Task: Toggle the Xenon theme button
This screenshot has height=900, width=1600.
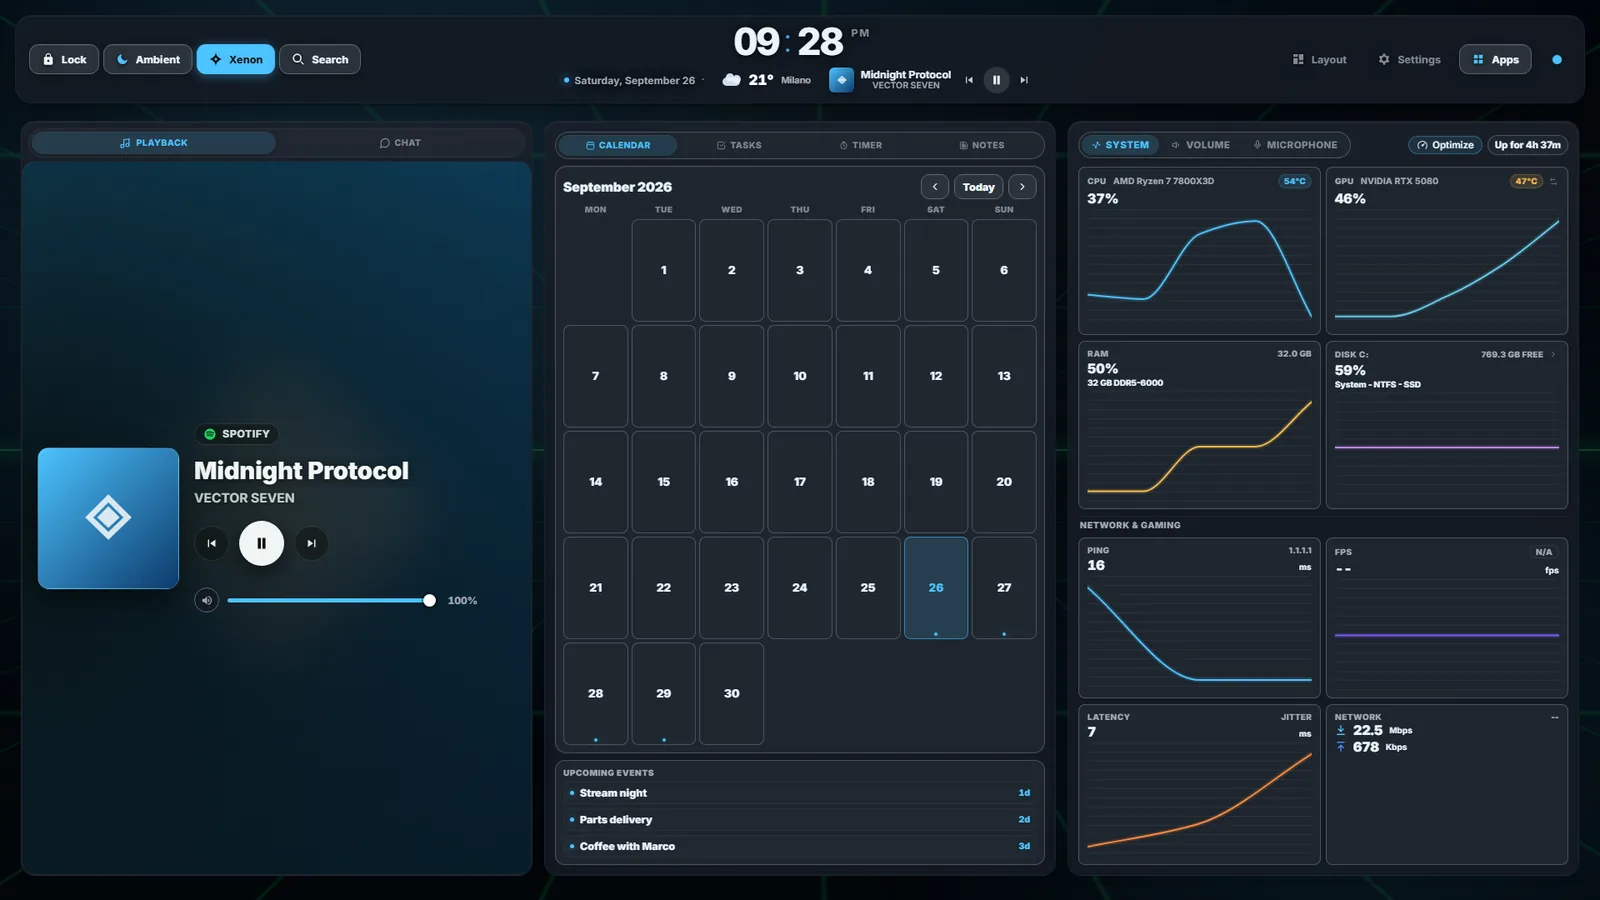Action: [x=236, y=59]
